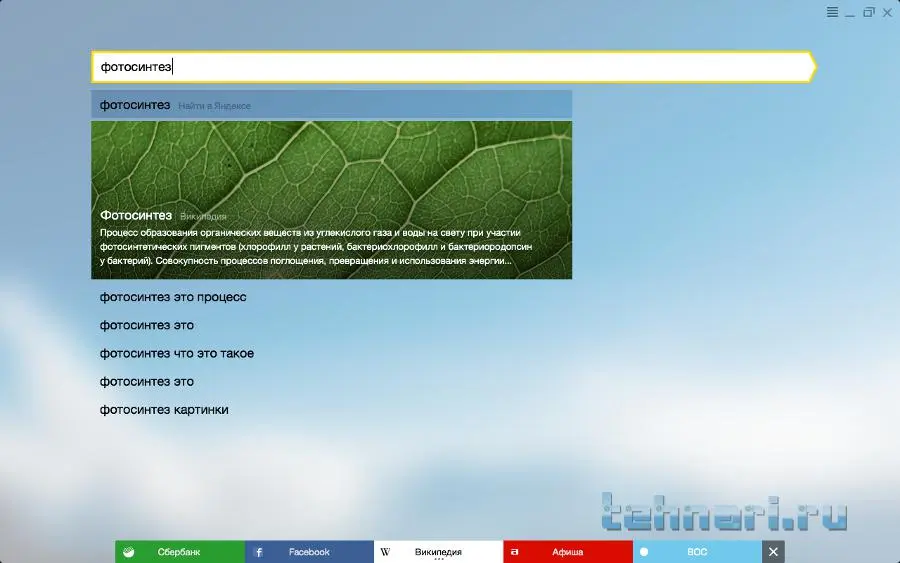Open the Фотосинтез Wikipedia leaf card
The width and height of the screenshot is (900, 563).
coord(331,200)
